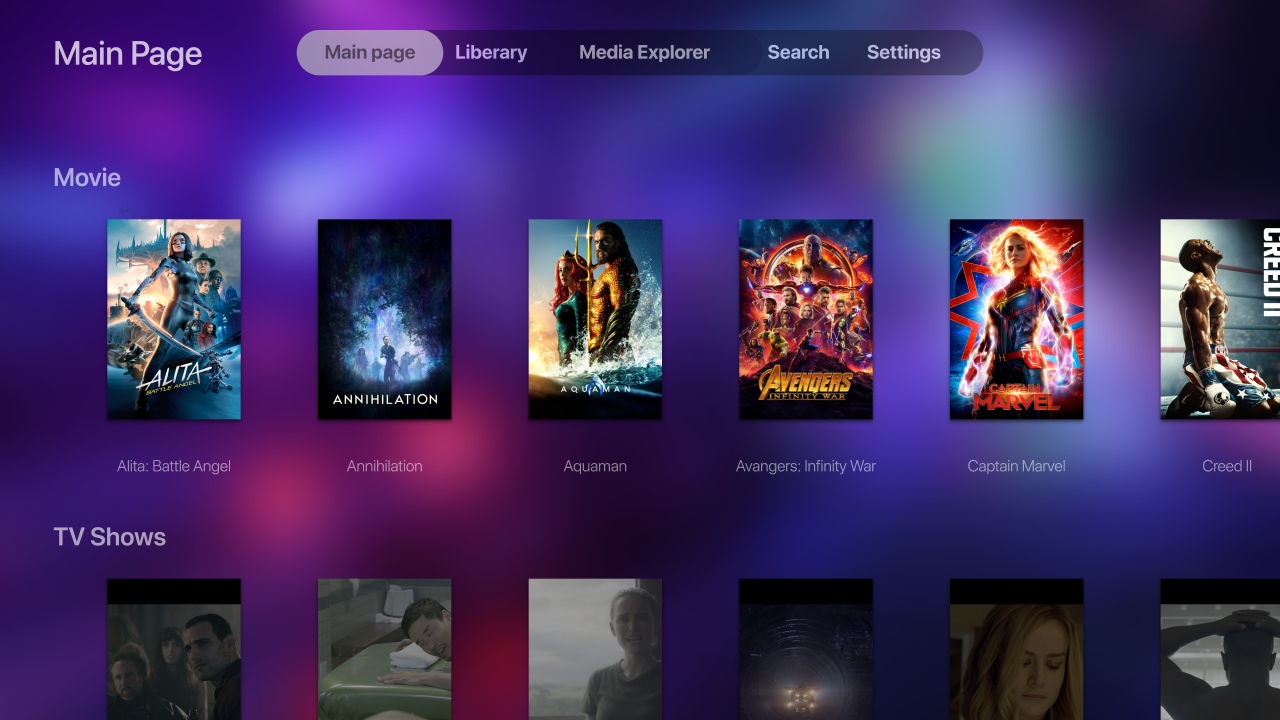The width and height of the screenshot is (1280, 720).
Task: Select TV show thumbnail of blonde woman
Action: (1017, 649)
